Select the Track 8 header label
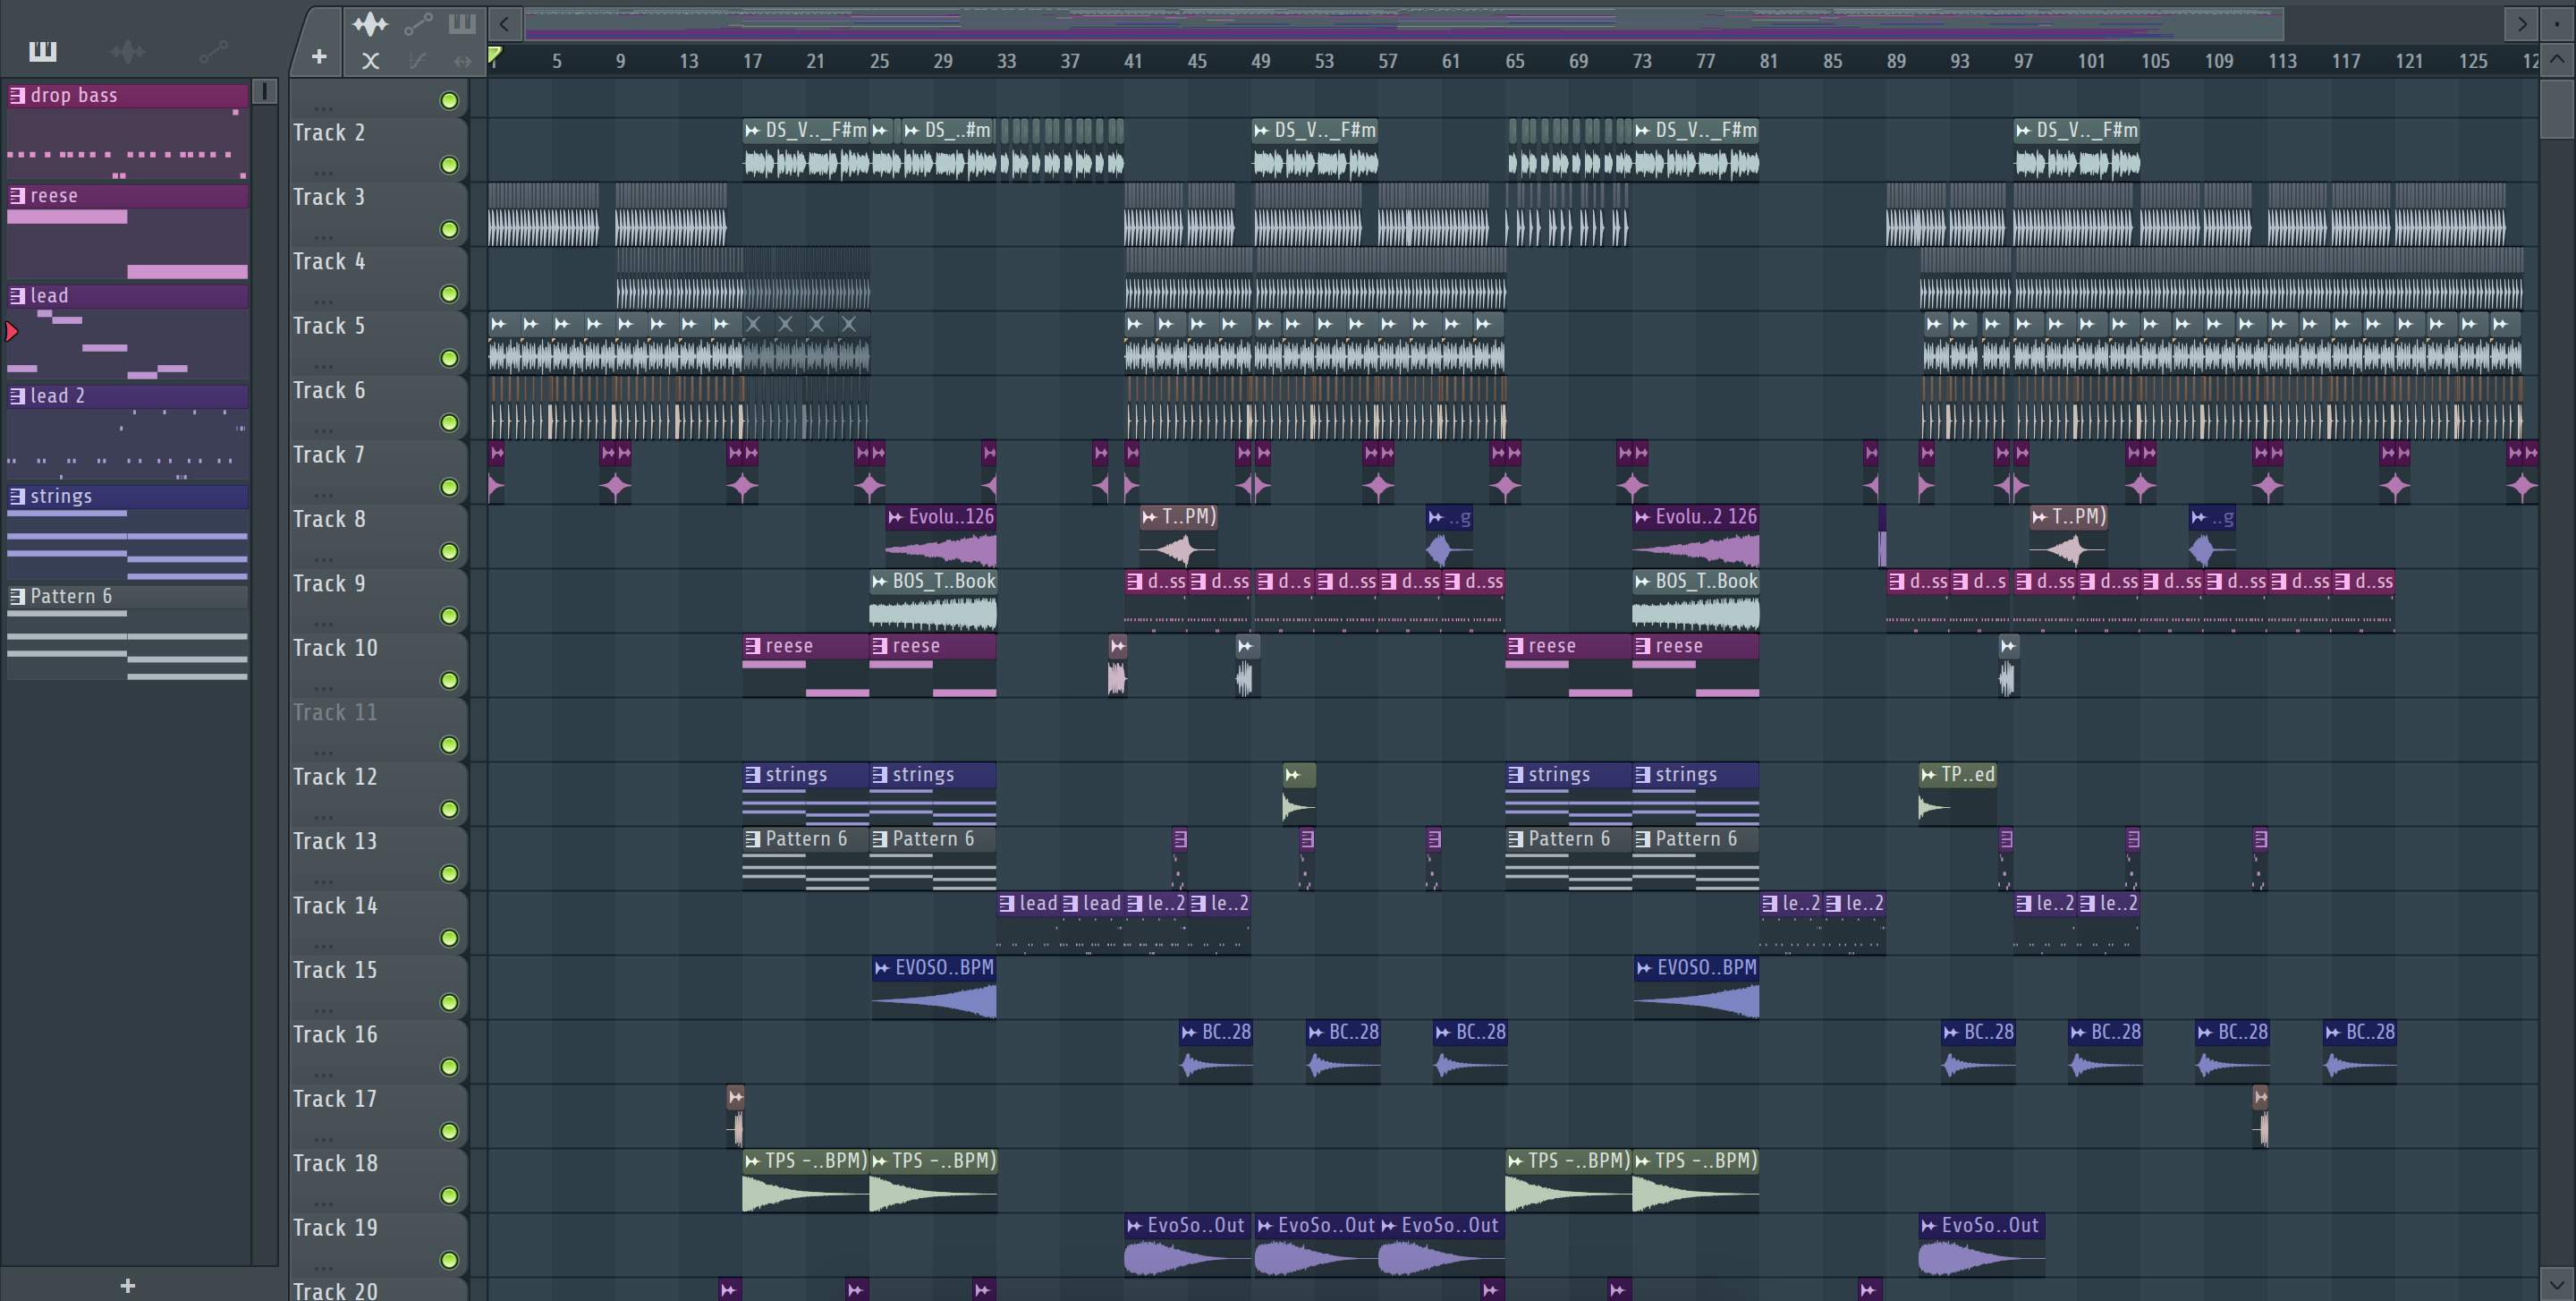 pos(329,520)
